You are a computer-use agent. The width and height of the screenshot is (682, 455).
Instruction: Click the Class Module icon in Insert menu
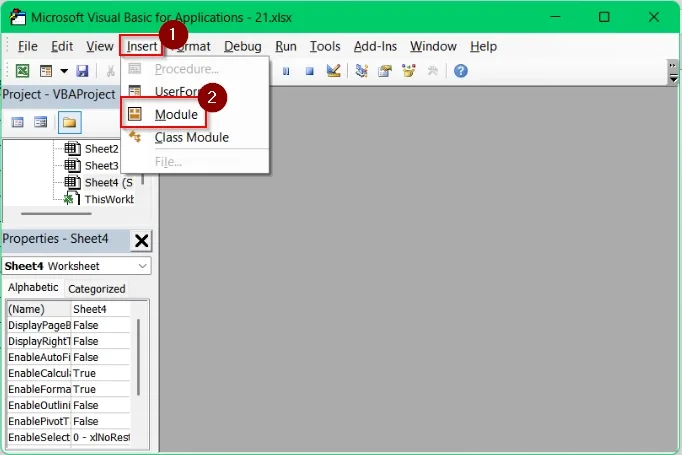(x=135, y=137)
